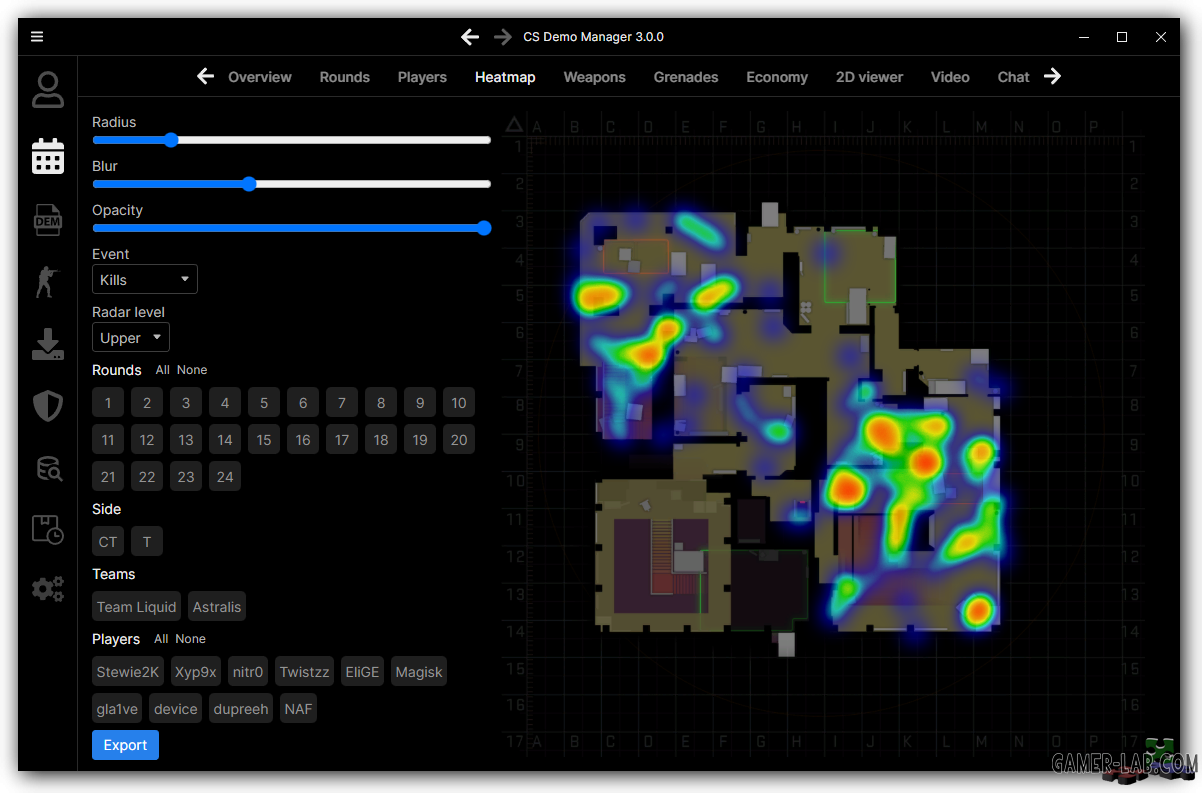Switch to the 2D viewer tab

pos(869,77)
